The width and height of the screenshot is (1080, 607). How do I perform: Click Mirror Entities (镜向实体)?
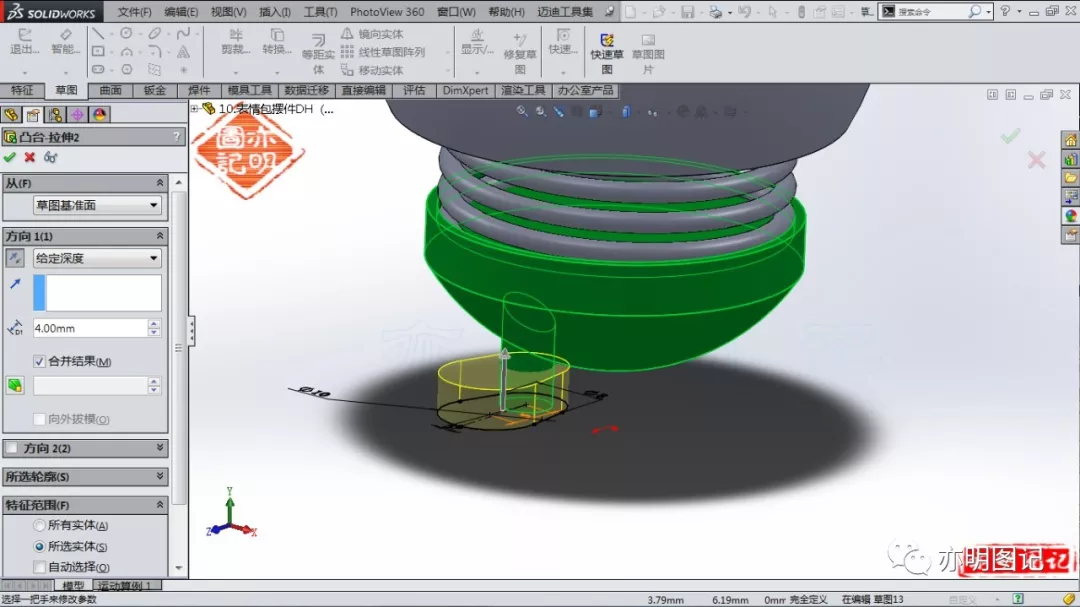tap(373, 34)
